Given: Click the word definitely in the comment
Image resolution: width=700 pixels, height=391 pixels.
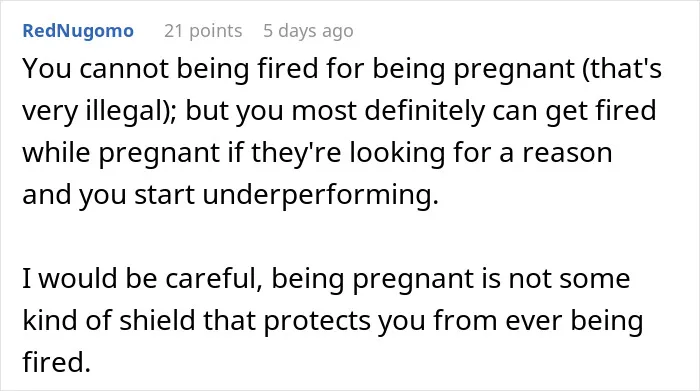Looking at the screenshot, I should click(425, 111).
